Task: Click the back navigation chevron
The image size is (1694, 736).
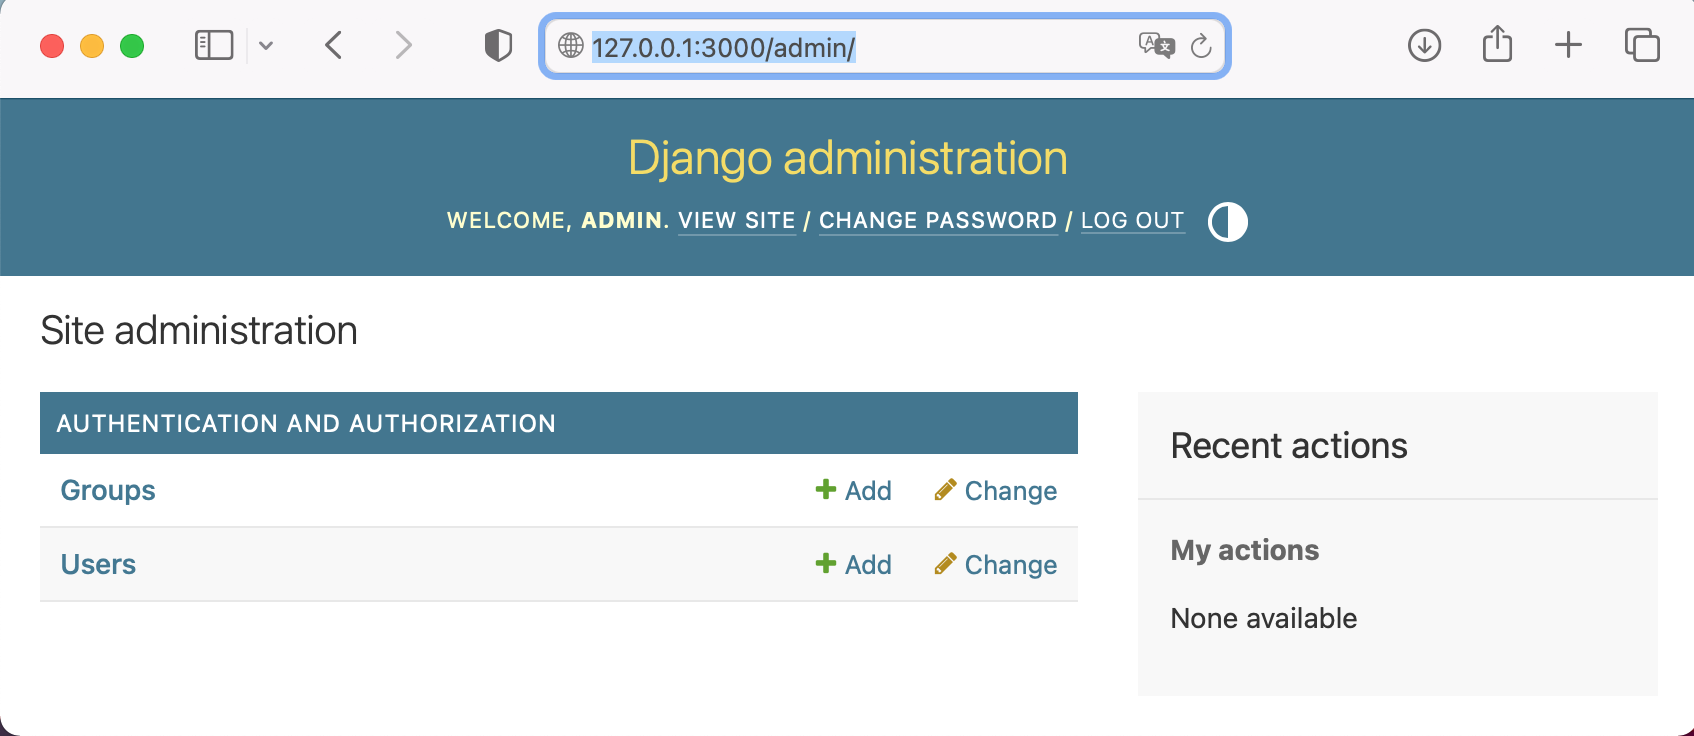Action: [333, 45]
